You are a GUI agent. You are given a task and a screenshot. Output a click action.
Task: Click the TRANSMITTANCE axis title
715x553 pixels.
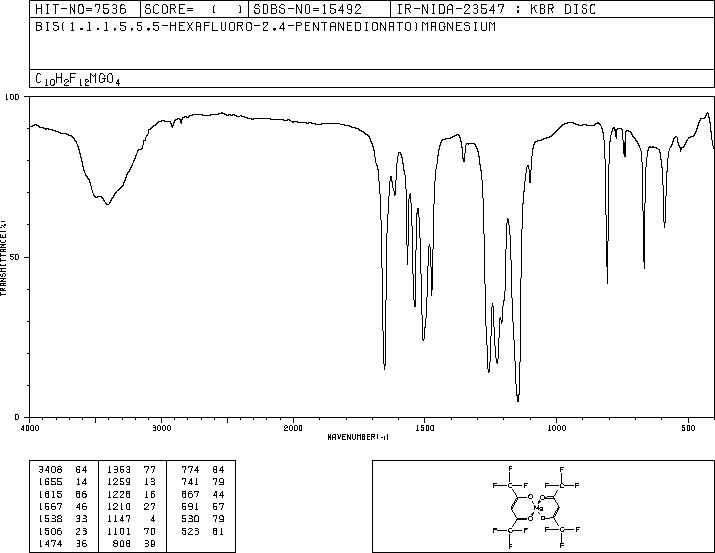click(x=3, y=257)
